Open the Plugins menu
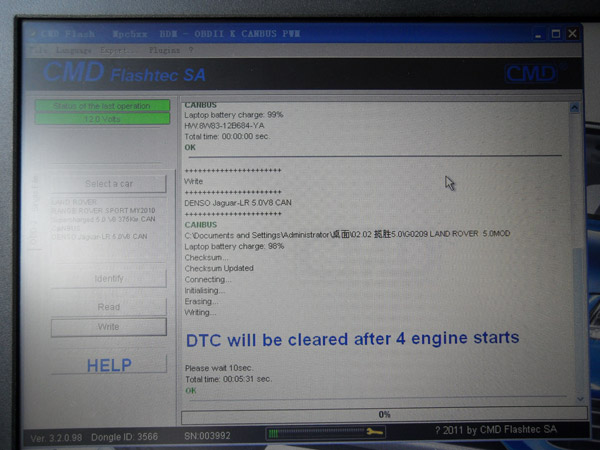Viewport: 600px width, 450px height. (165, 51)
